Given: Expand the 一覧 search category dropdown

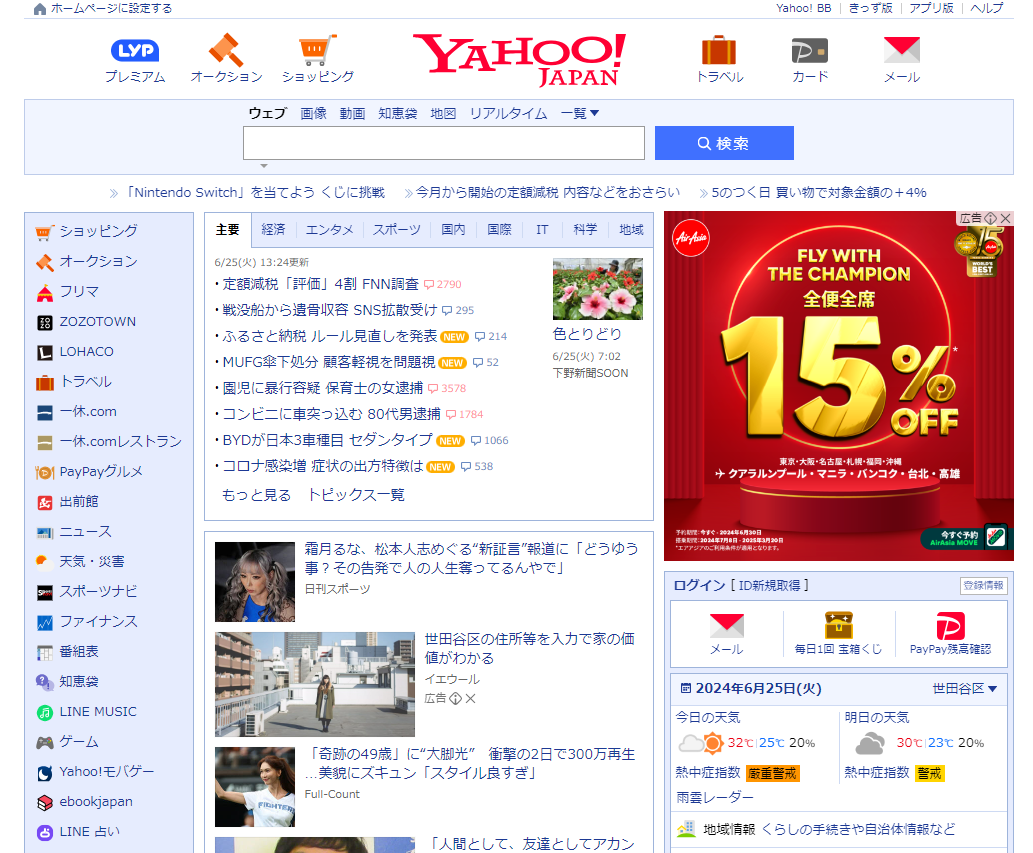Looking at the screenshot, I should 580,113.
